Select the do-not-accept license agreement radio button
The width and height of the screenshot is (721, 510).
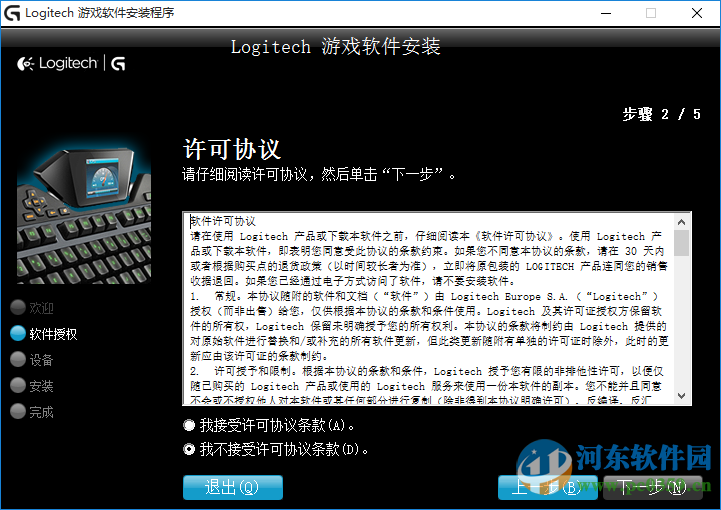point(189,449)
